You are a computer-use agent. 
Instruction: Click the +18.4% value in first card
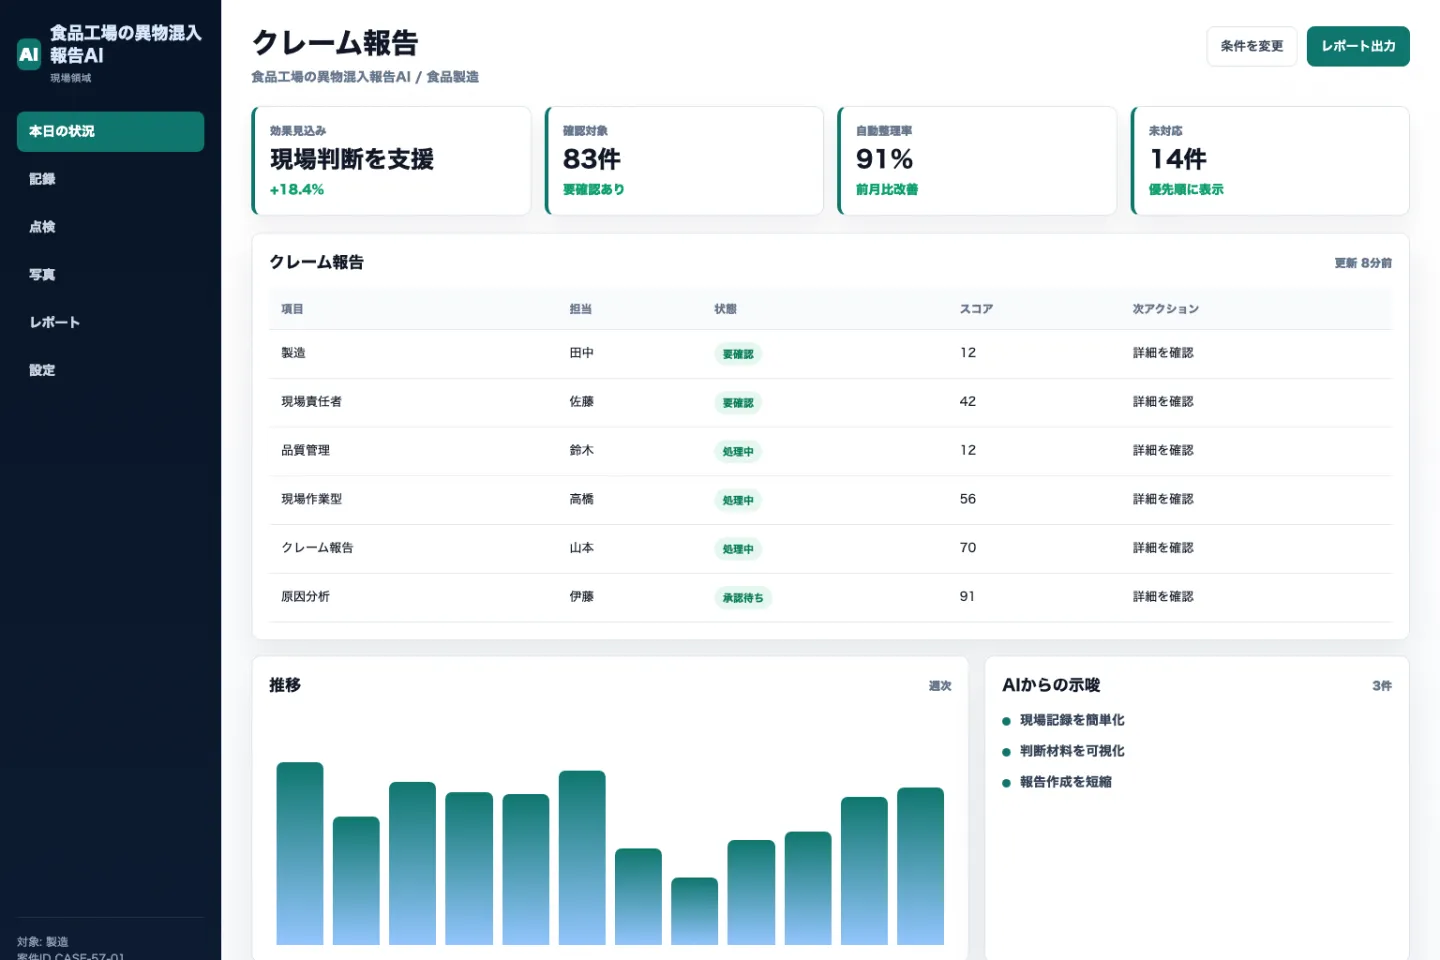tap(297, 189)
